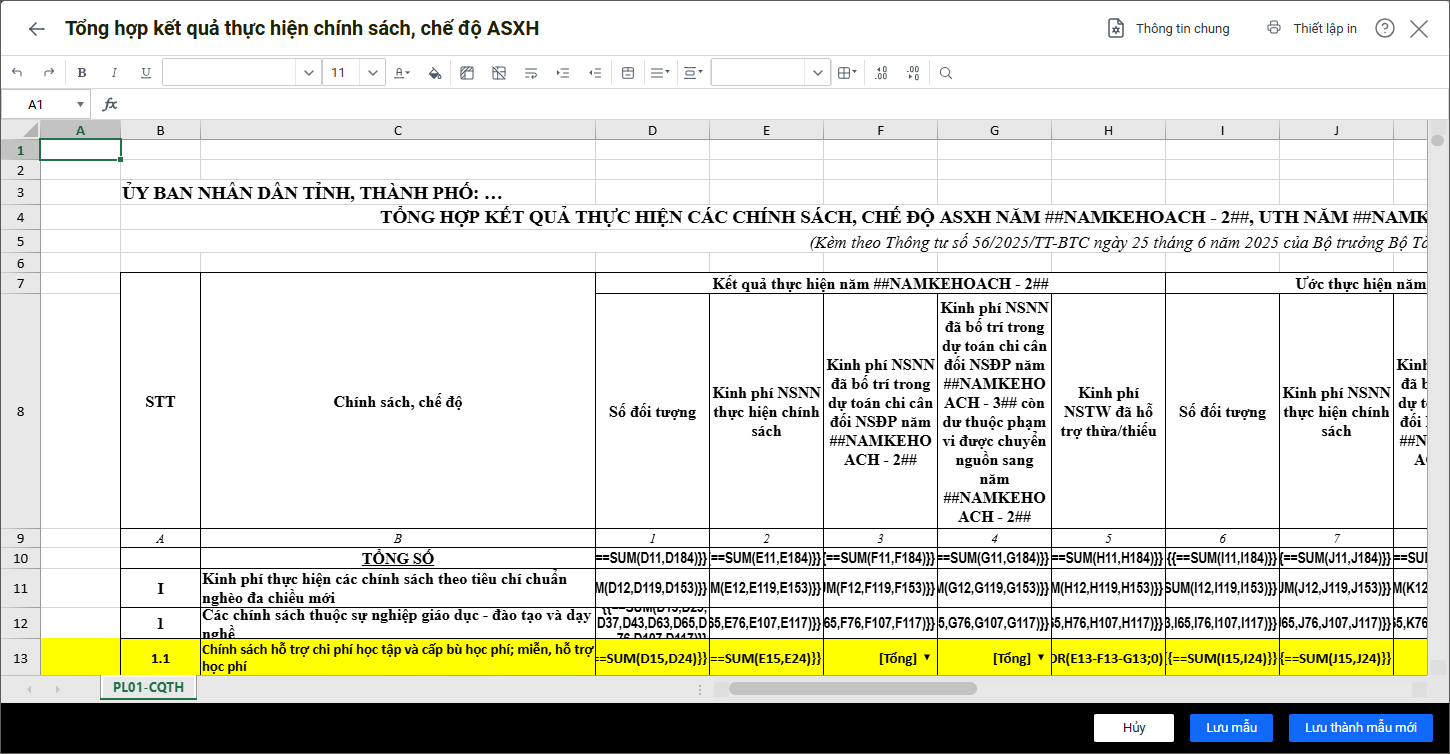Screen dimensions: 1450x754
Task: Click the undo arrow icon
Action: pyautogui.click(x=17, y=73)
